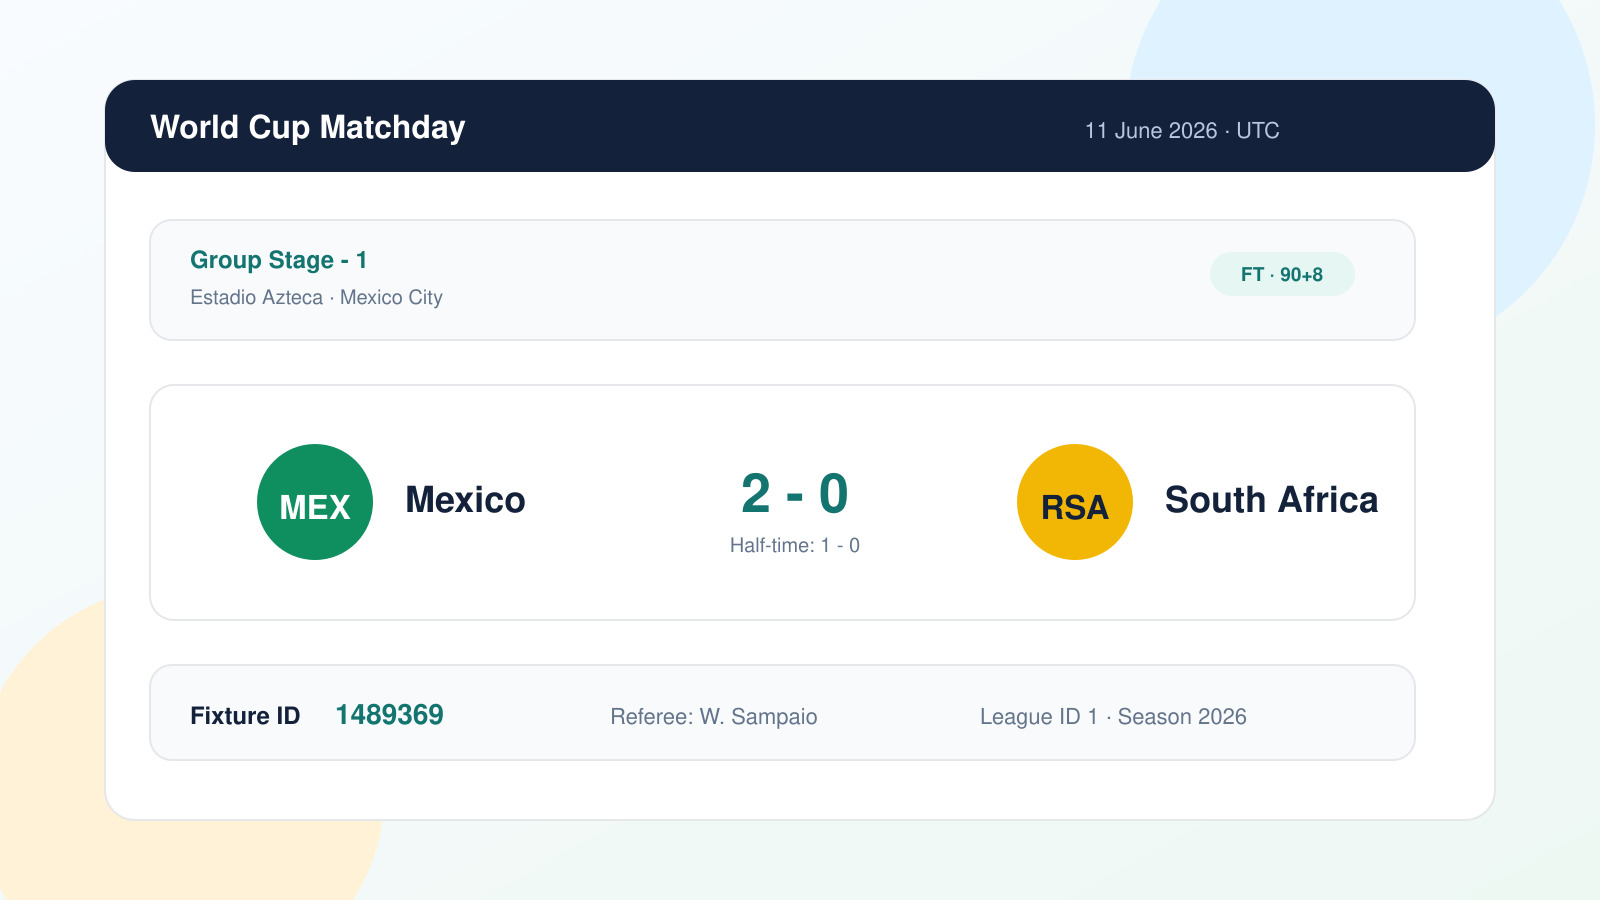Viewport: 1600px width, 900px height.
Task: Select the Mexico team name
Action: pos(465,500)
